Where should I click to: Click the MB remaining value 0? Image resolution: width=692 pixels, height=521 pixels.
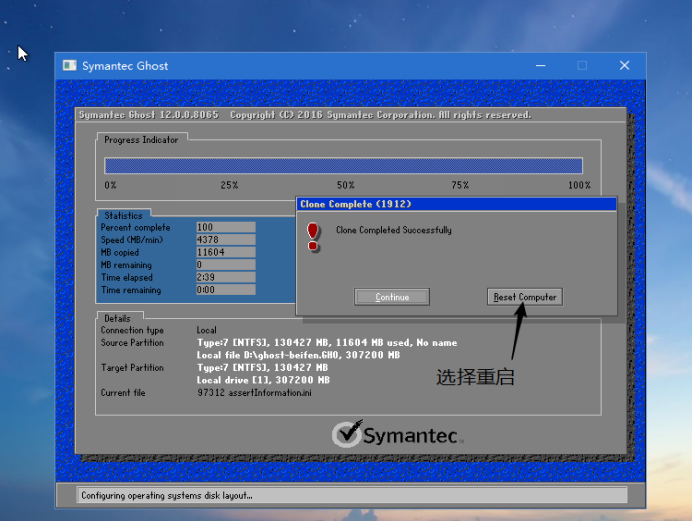point(226,265)
